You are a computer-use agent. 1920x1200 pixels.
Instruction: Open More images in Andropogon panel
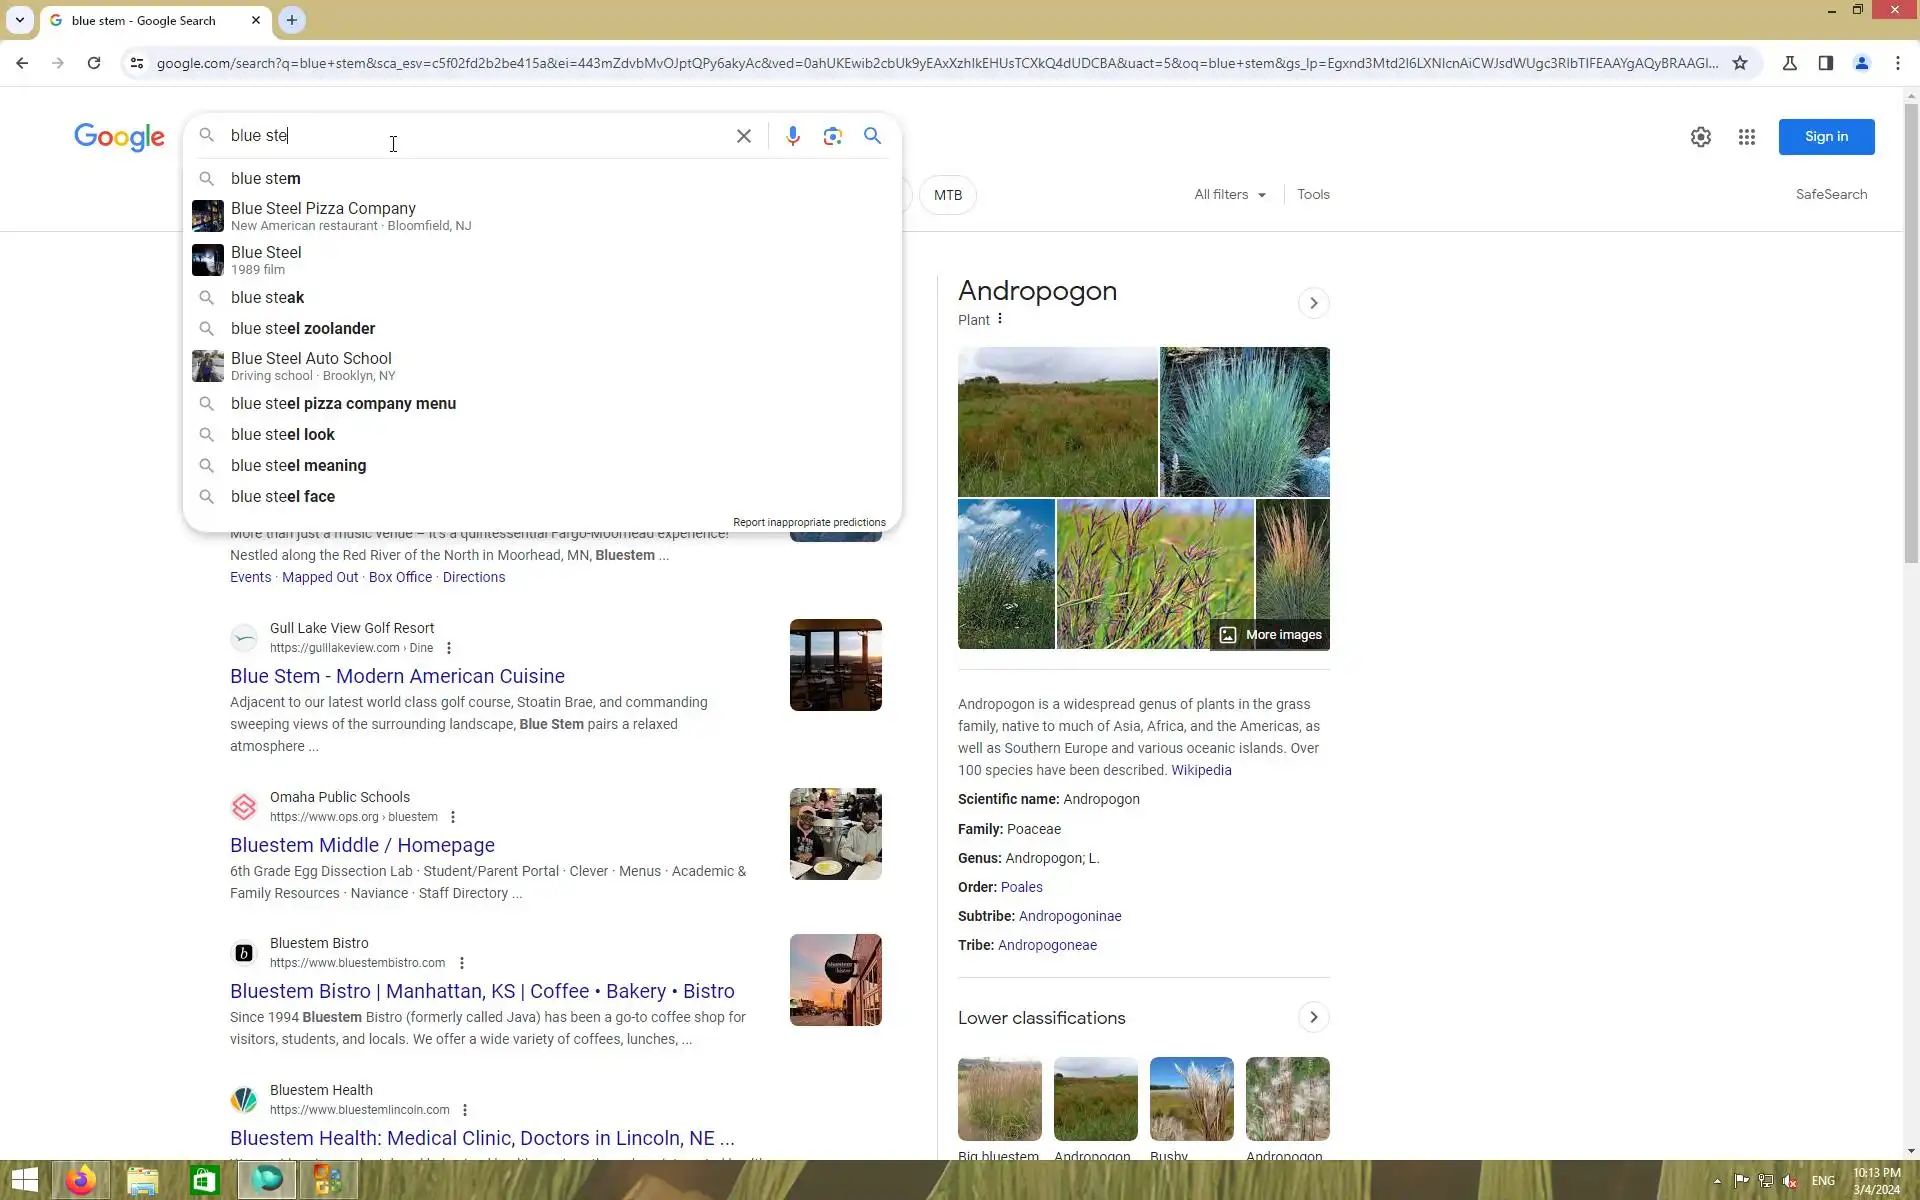point(1271,635)
